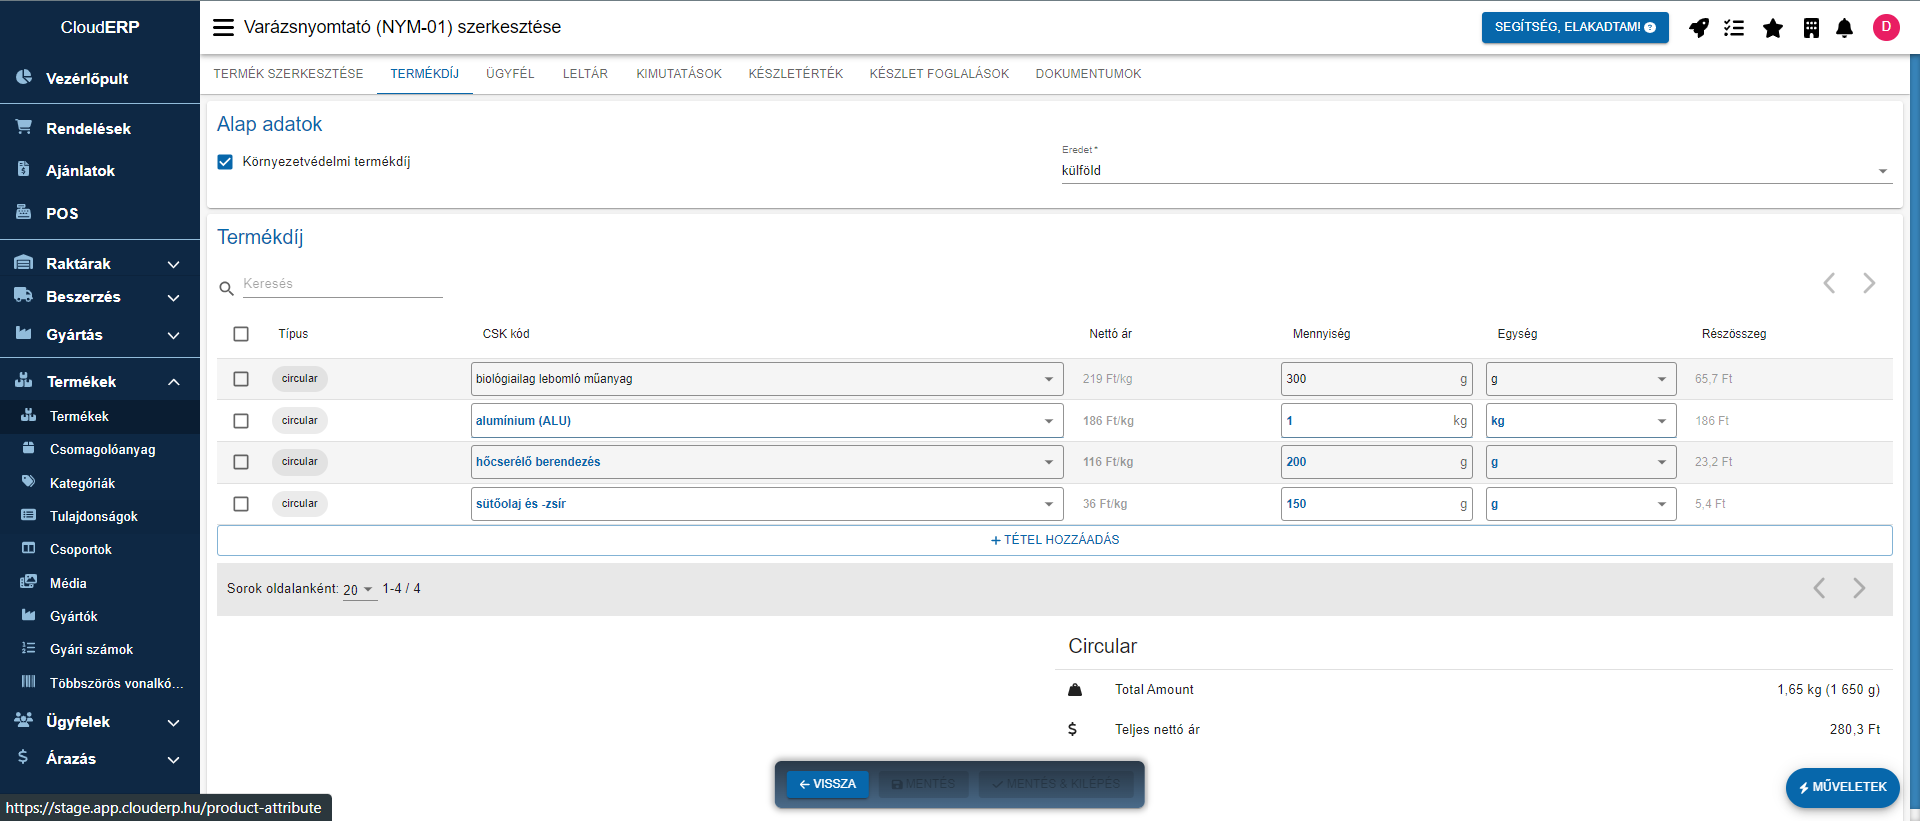The width and height of the screenshot is (1920, 821).
Task: Toggle the hamburger menu icon
Action: (223, 28)
